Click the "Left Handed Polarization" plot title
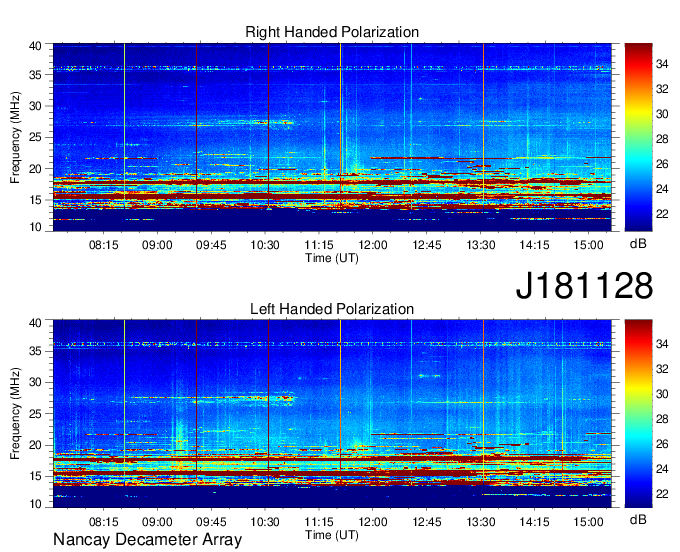Viewport: 680px width, 552px height. (x=332, y=309)
